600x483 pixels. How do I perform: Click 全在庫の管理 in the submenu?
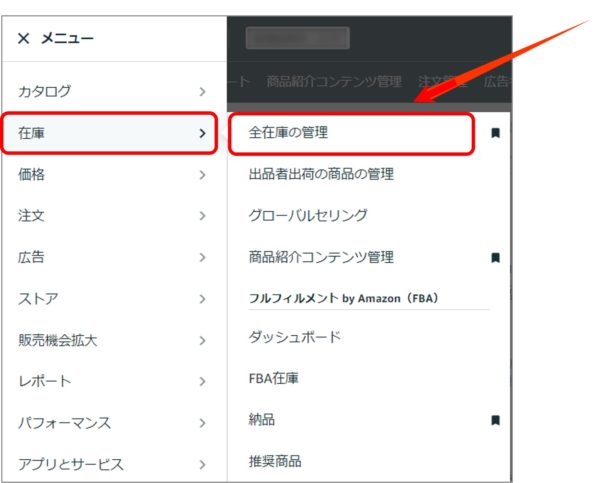[x=288, y=132]
